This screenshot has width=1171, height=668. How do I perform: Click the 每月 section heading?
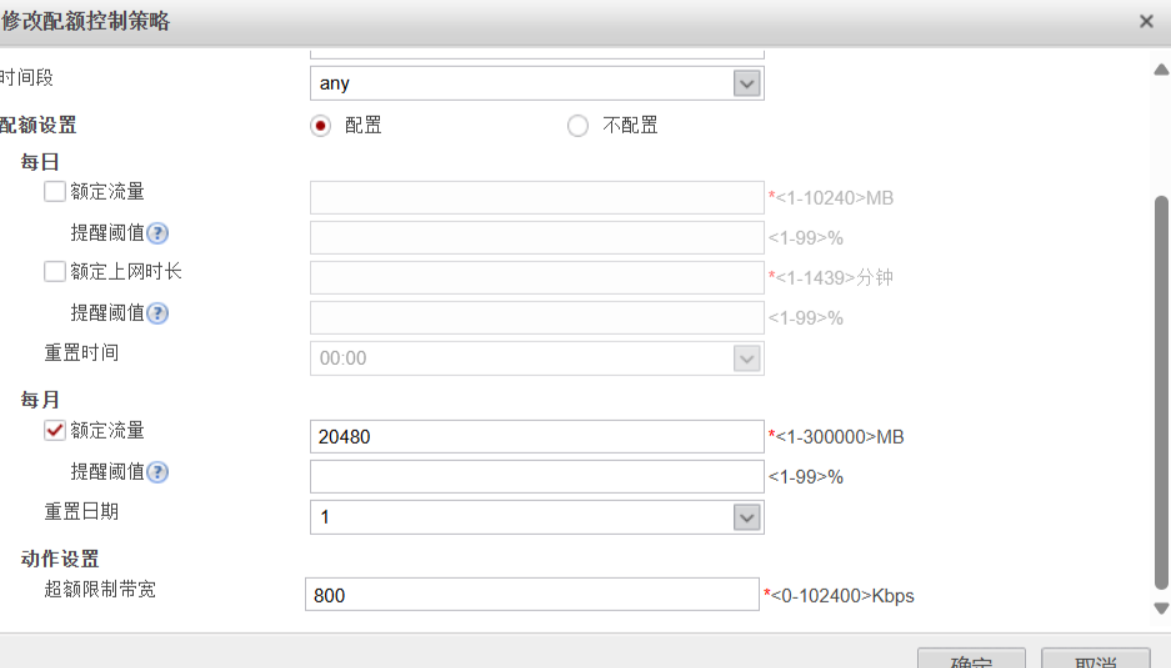click(40, 400)
